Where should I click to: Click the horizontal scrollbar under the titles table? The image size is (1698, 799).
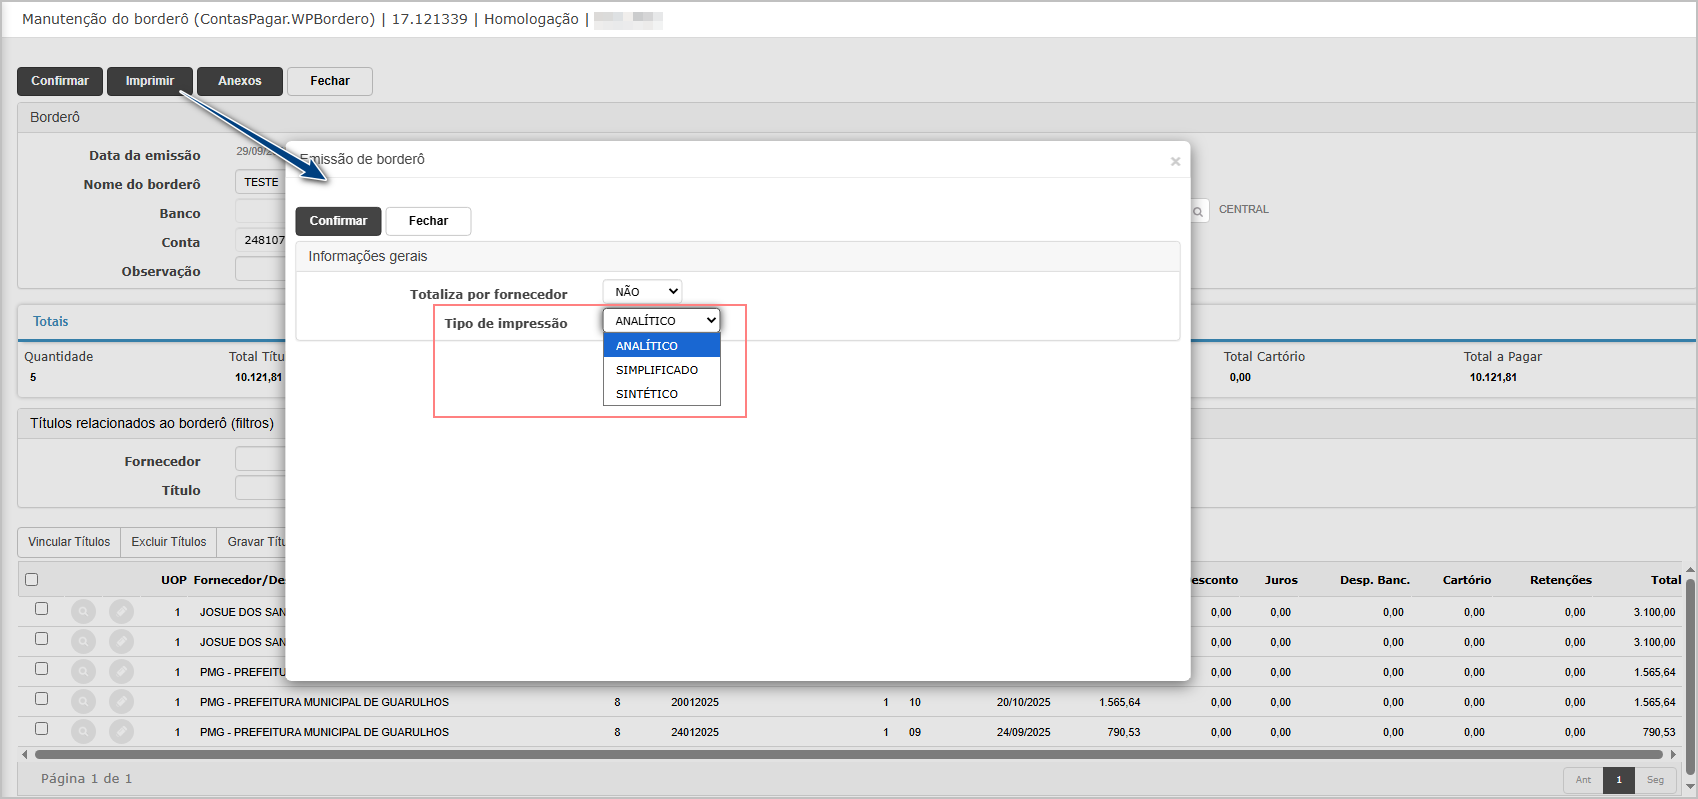(848, 755)
